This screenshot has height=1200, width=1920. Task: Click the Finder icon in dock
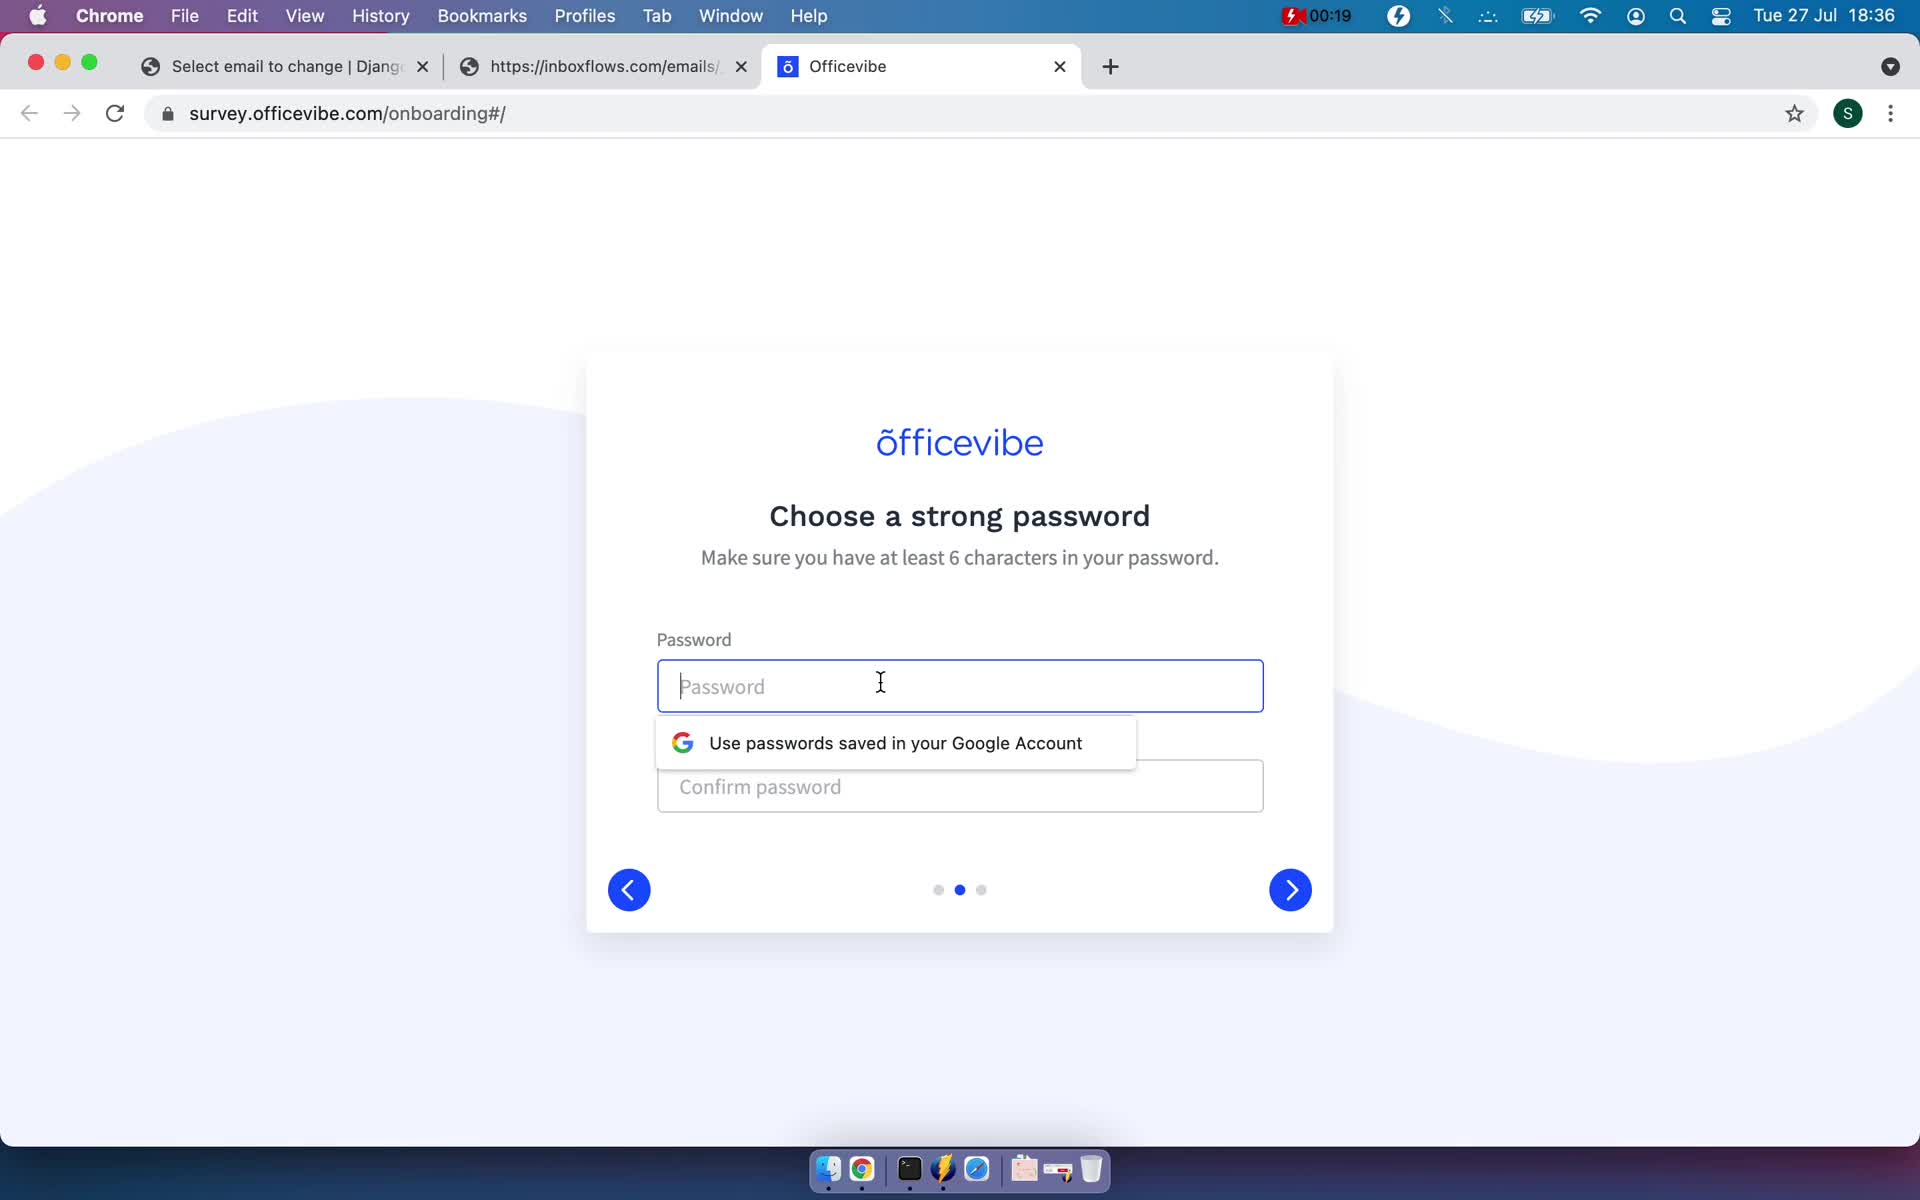click(827, 1170)
